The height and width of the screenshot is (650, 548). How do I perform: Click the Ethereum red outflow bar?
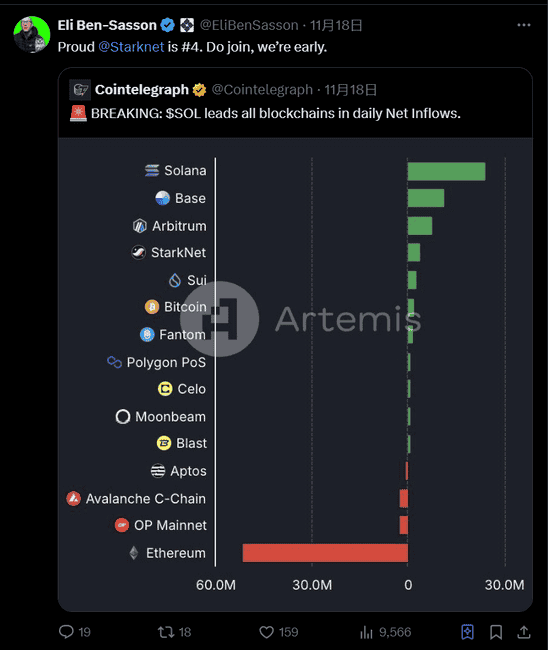(x=325, y=553)
